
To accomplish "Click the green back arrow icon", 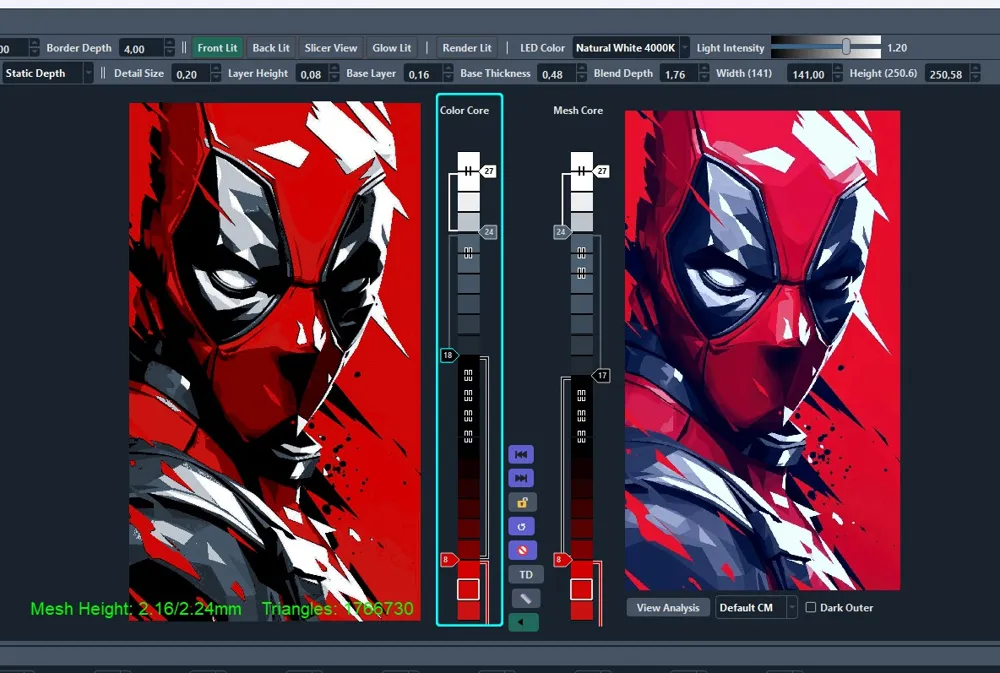I will tap(520, 621).
